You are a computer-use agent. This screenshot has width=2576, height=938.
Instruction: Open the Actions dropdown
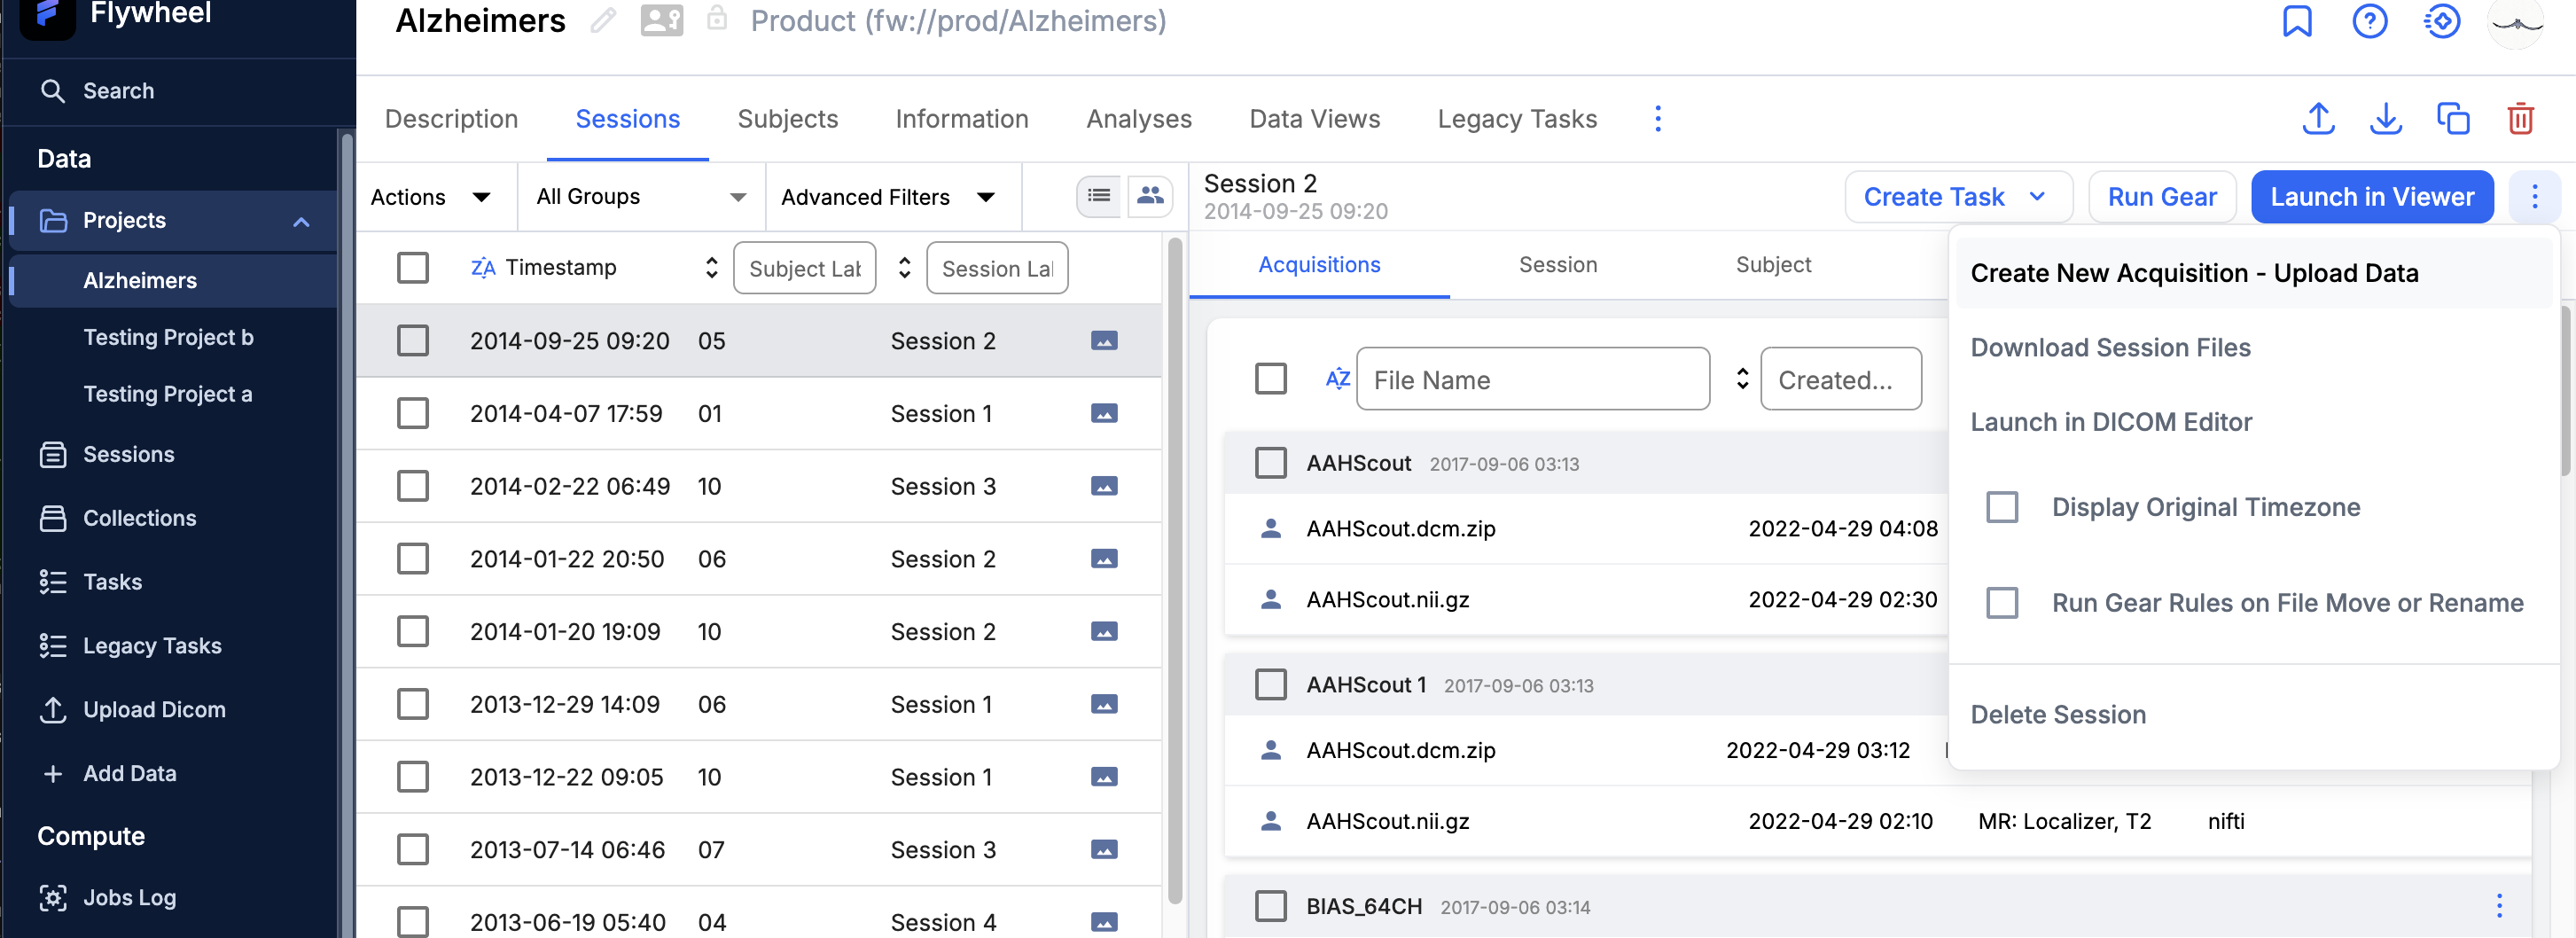pos(431,197)
